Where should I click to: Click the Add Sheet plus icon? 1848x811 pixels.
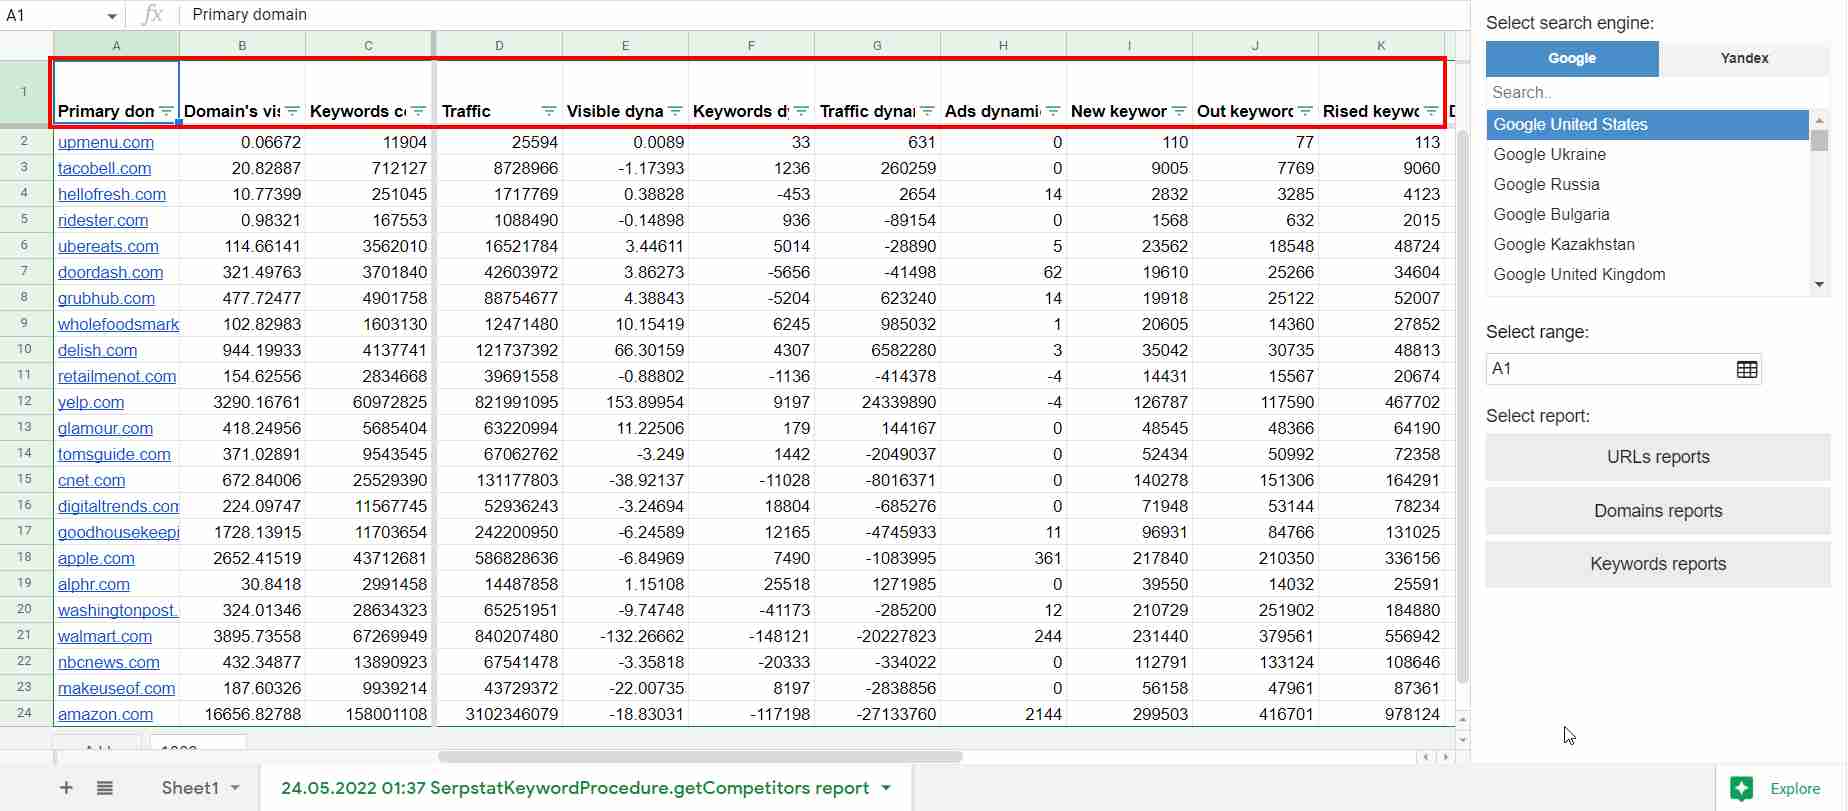pyautogui.click(x=66, y=788)
